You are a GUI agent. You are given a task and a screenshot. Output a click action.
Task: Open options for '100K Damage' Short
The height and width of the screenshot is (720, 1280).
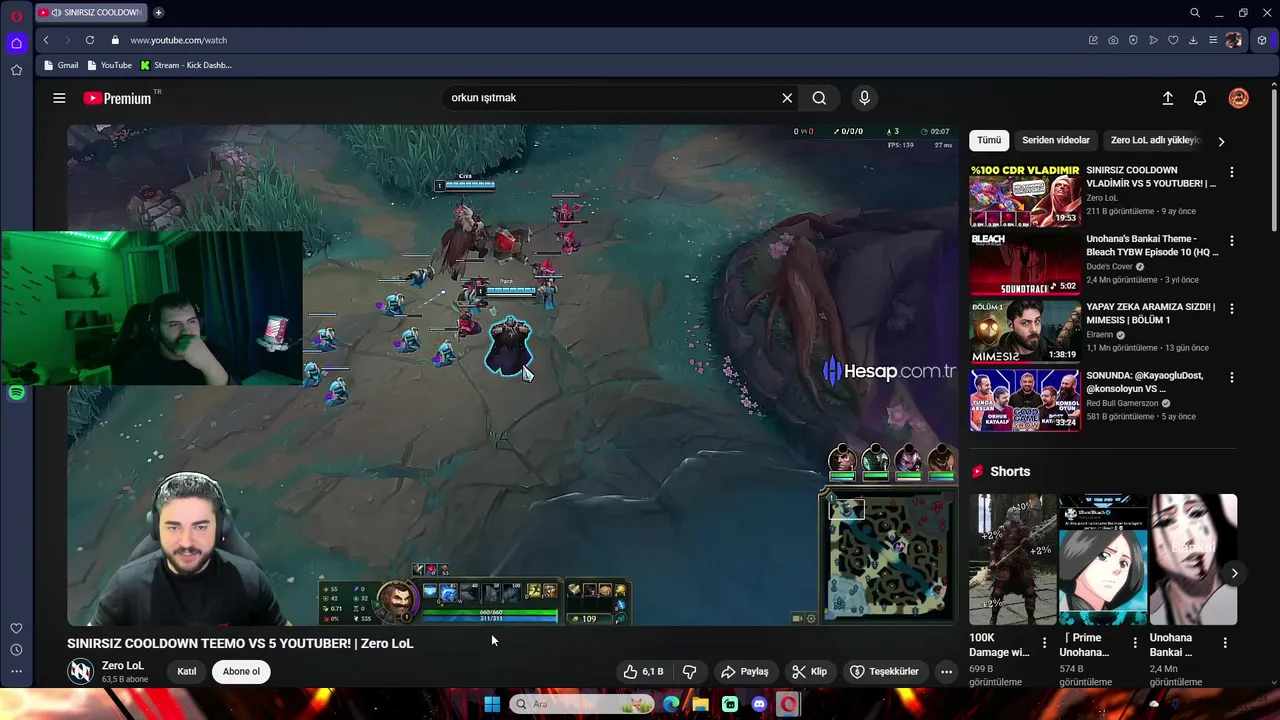click(1044, 643)
